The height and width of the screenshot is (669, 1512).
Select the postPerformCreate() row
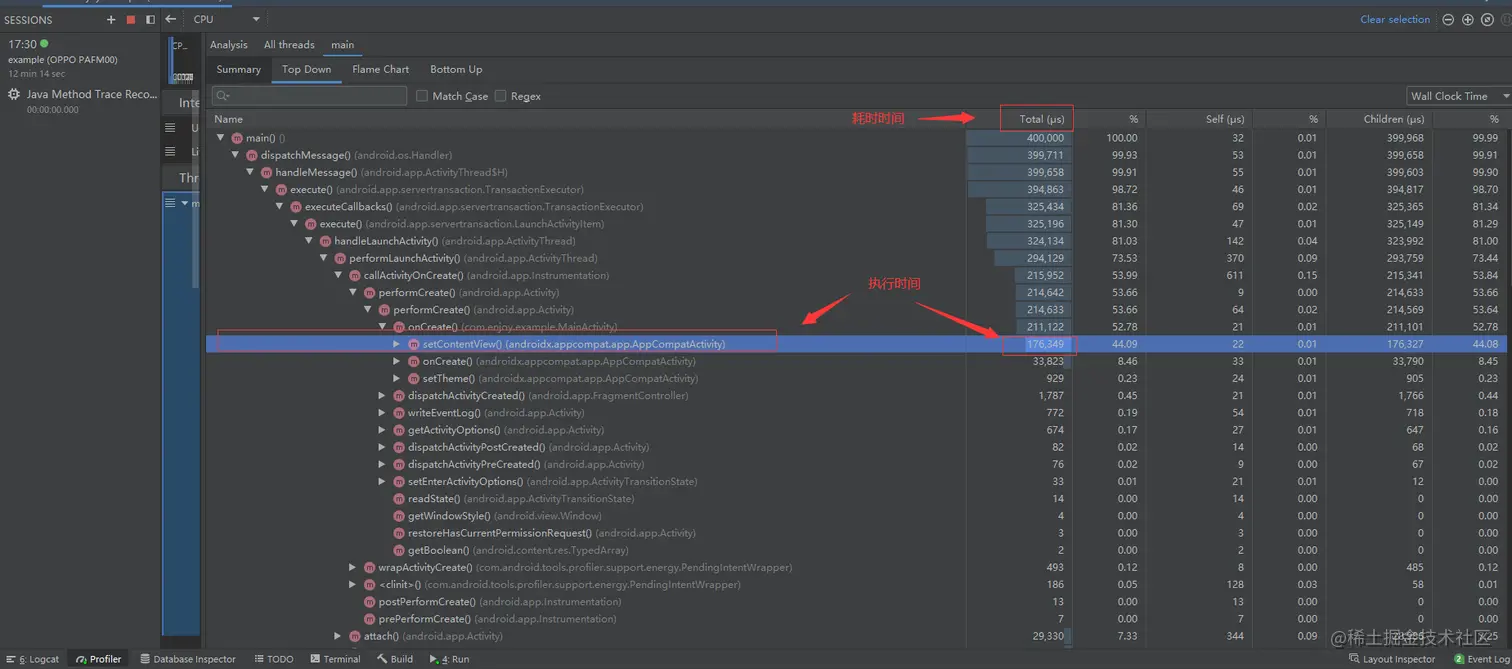(858, 602)
